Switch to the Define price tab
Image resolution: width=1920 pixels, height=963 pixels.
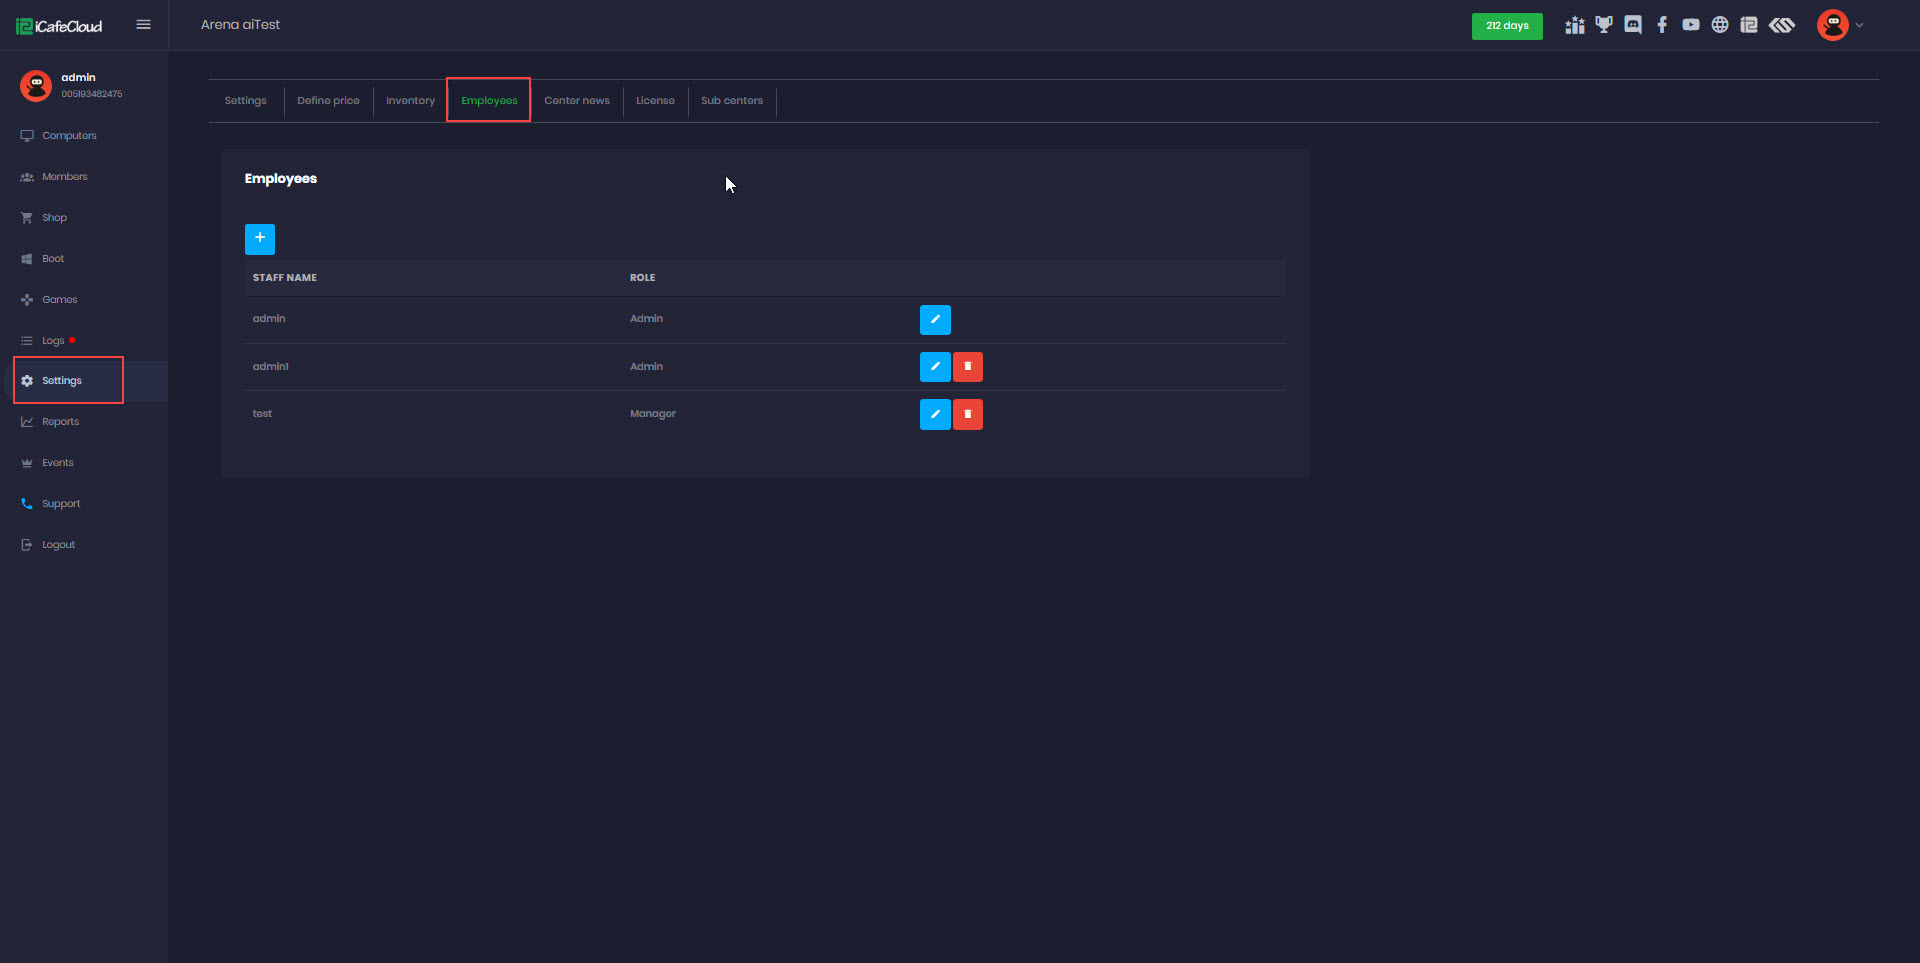point(328,101)
